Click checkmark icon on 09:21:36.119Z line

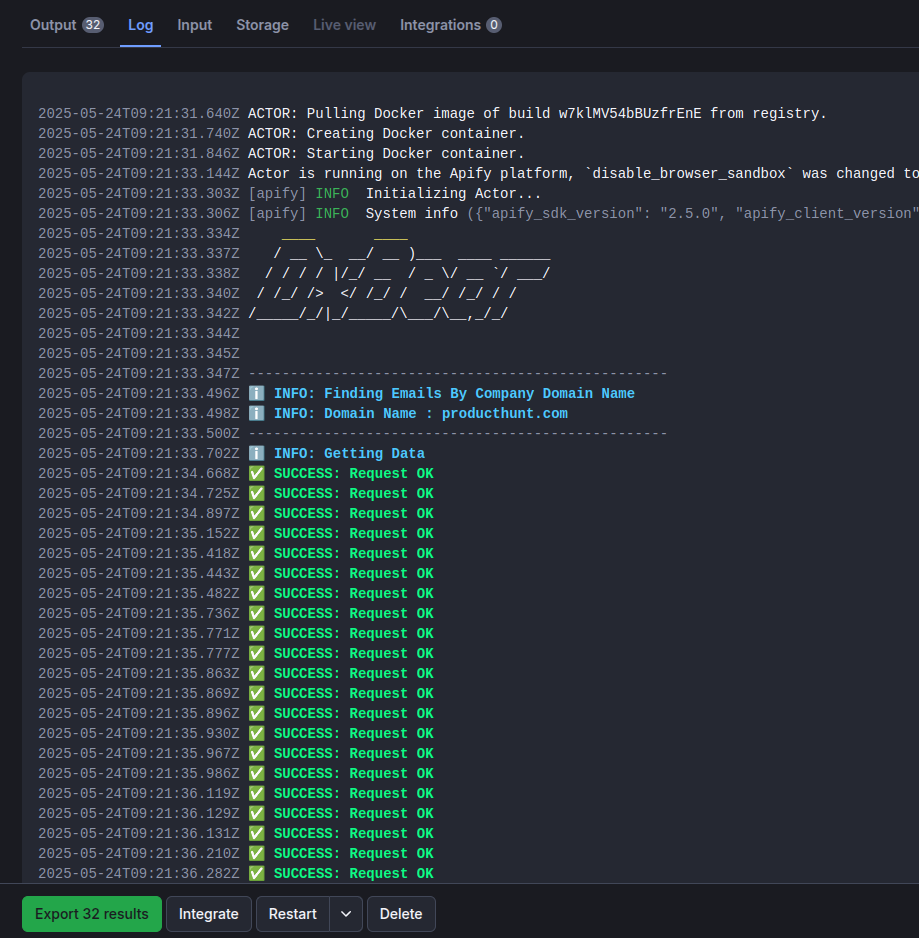(x=257, y=793)
